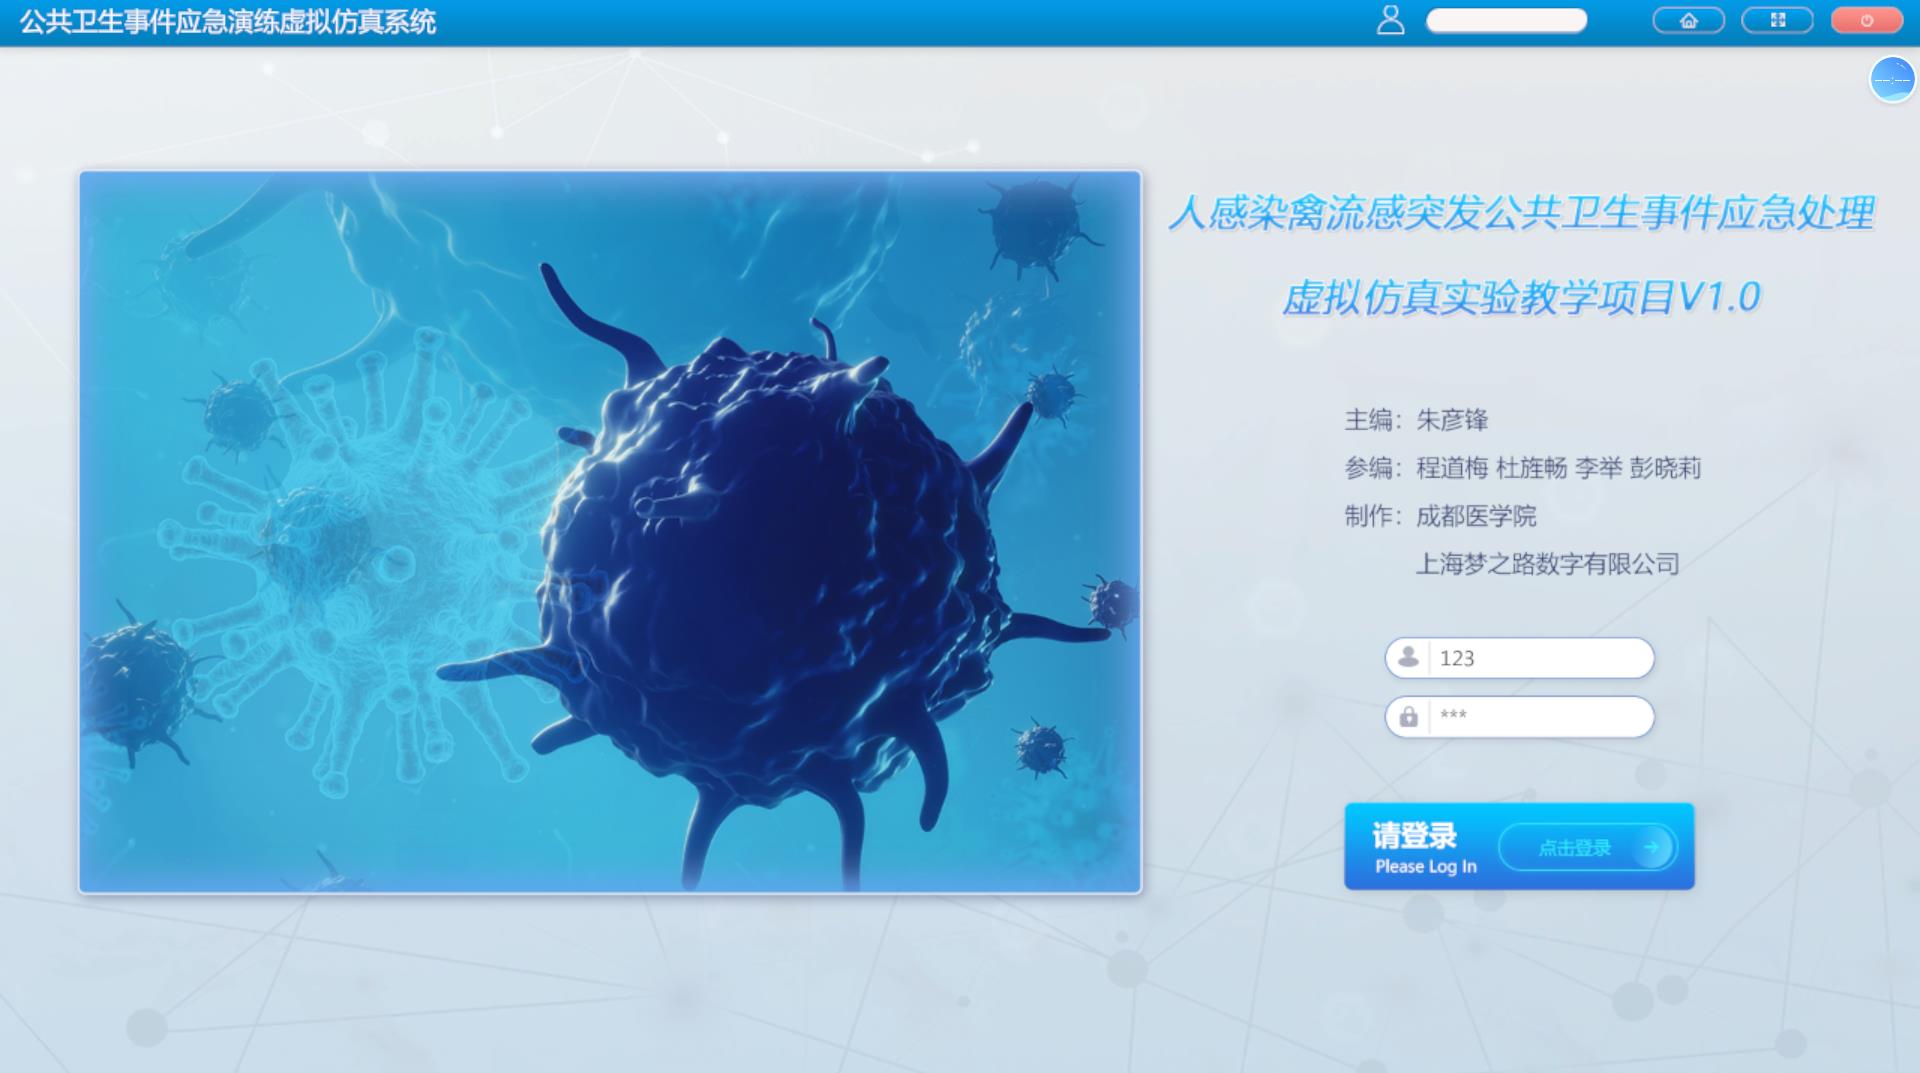
Task: Open the round blue floating widget
Action: [x=1892, y=79]
